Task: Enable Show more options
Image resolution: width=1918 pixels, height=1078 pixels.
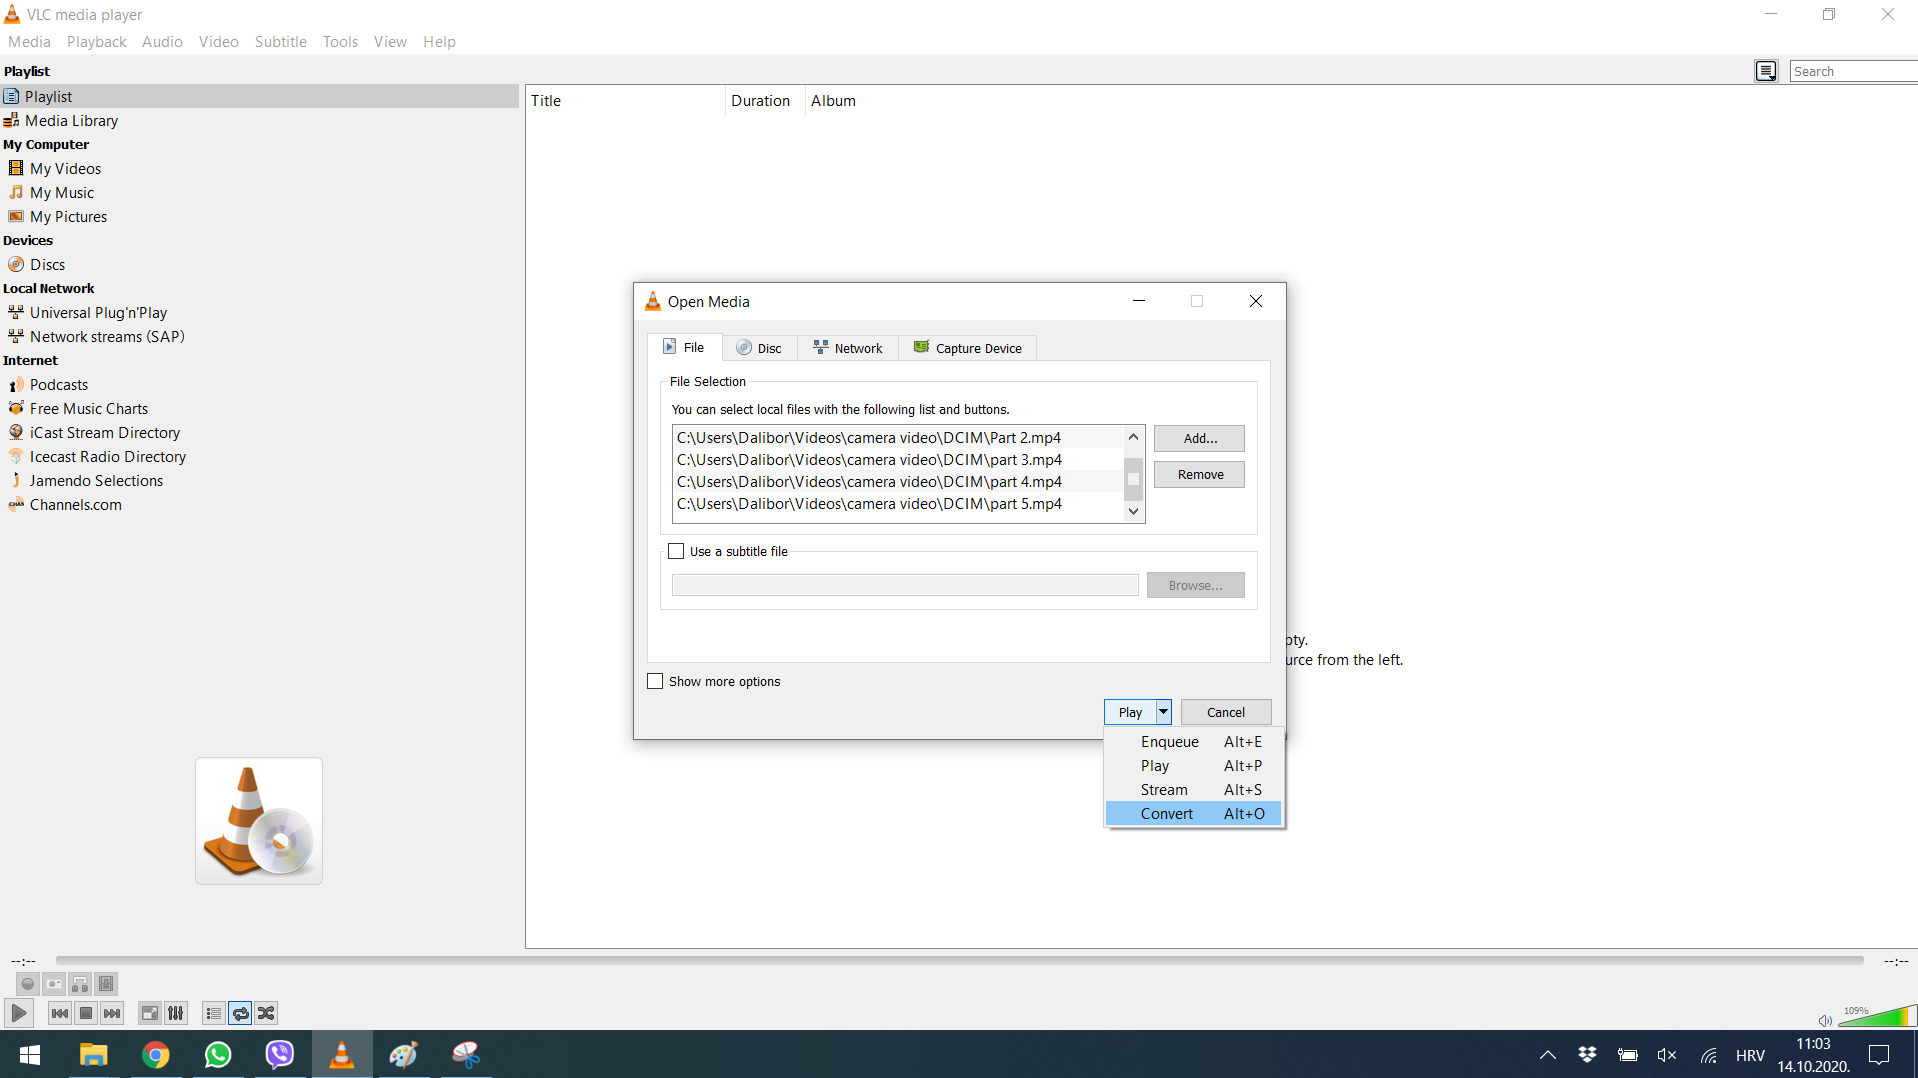Action: pyautogui.click(x=655, y=681)
